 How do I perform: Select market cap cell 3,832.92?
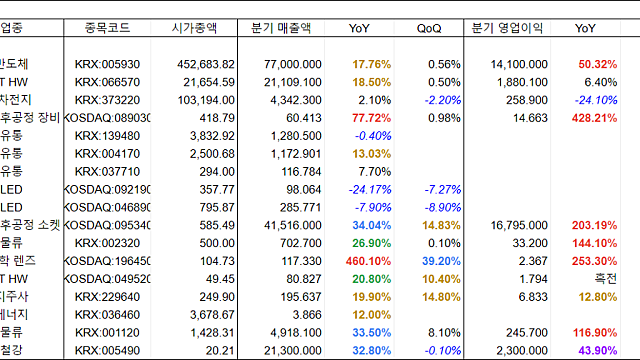(212, 136)
